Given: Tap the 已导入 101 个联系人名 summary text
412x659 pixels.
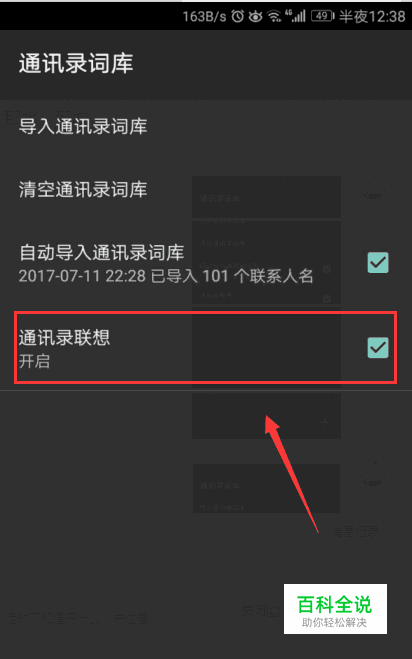Looking at the screenshot, I should pos(232,277).
